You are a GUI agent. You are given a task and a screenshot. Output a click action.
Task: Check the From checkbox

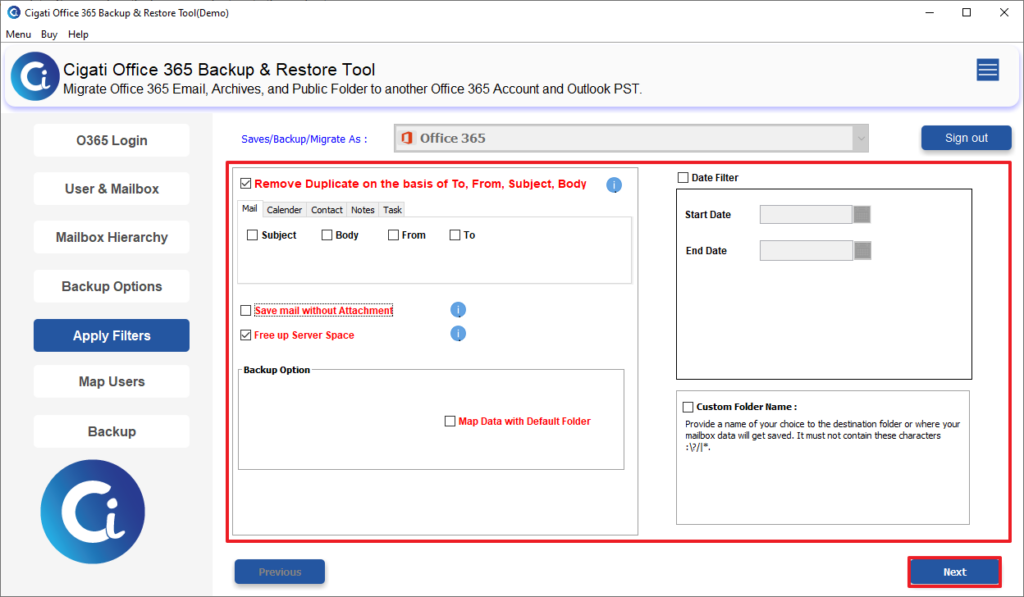[x=393, y=235]
